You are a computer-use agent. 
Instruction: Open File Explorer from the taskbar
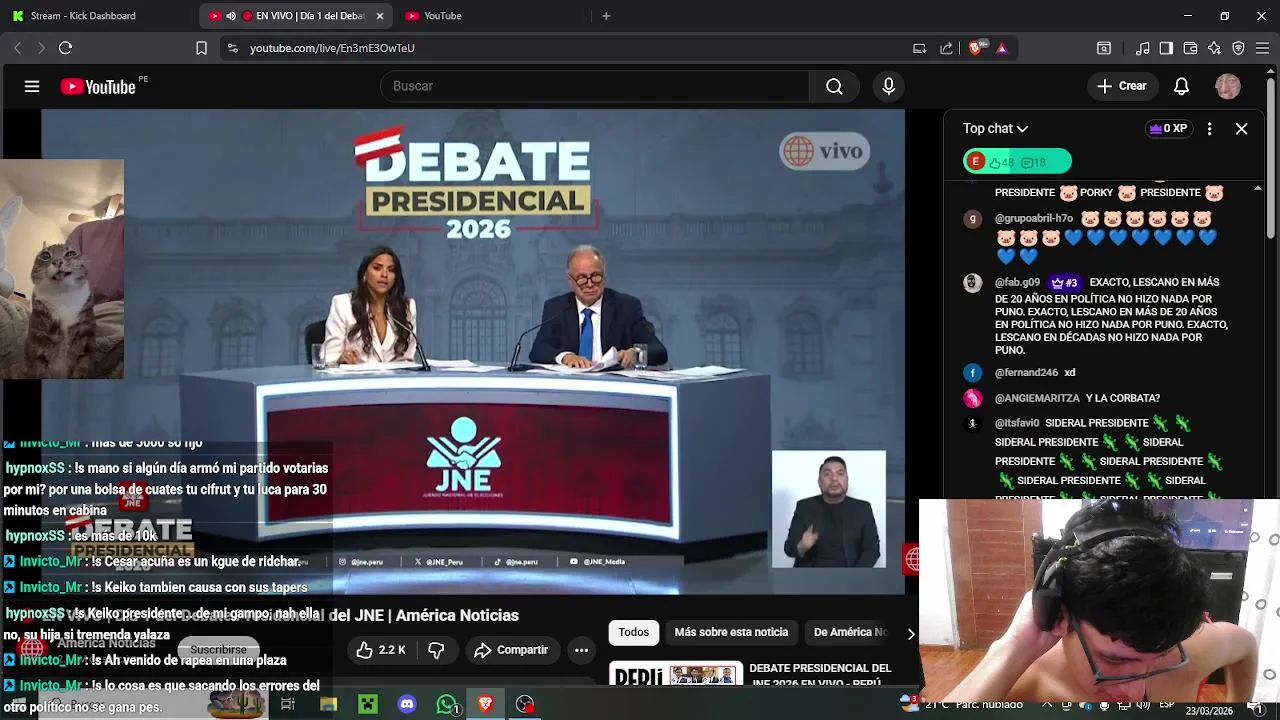(328, 704)
